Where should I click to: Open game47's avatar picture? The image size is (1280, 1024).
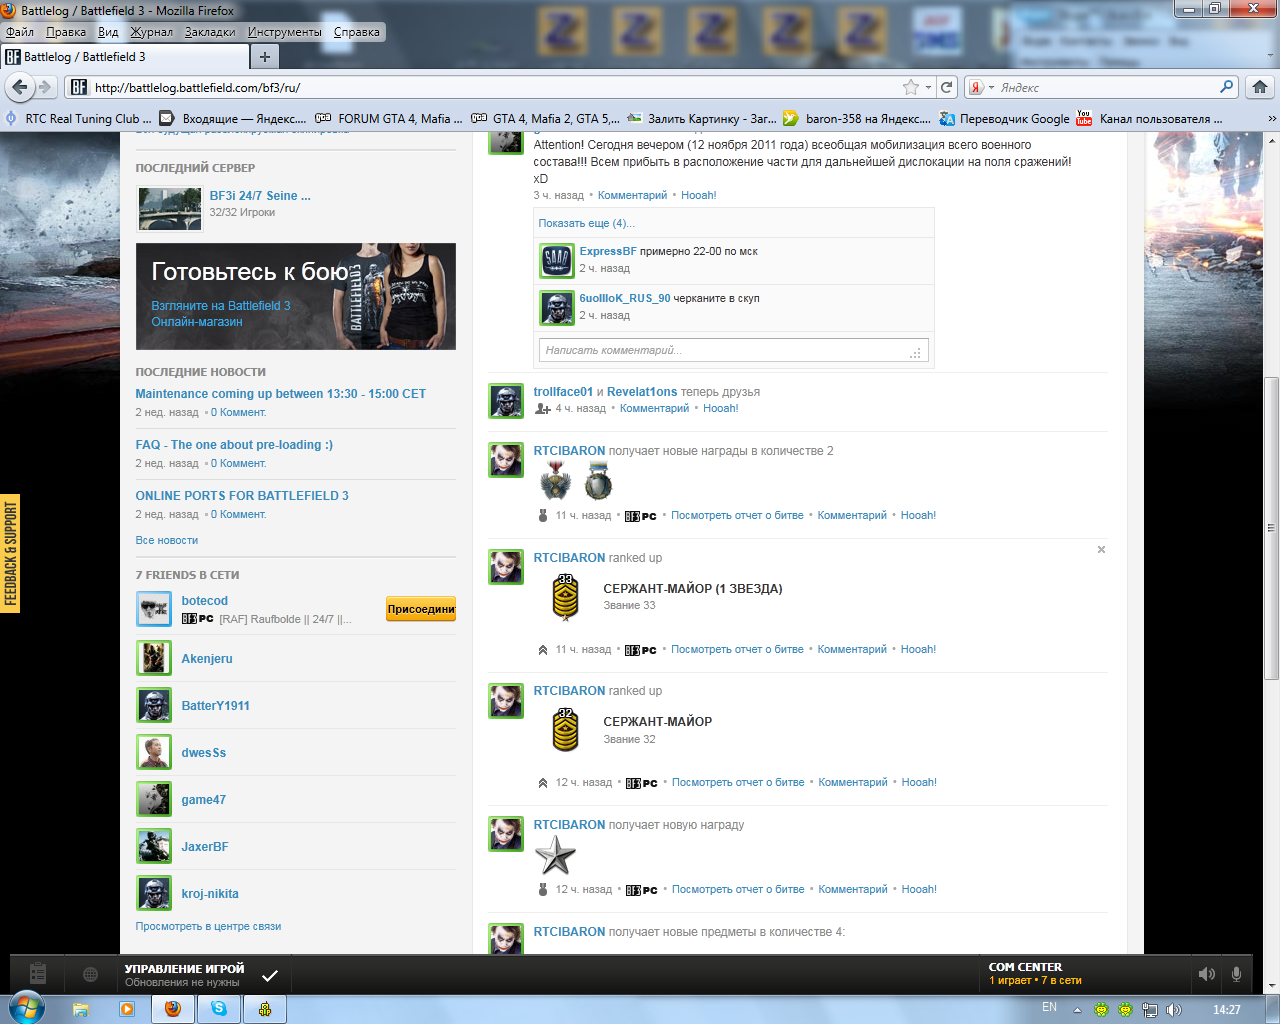click(x=154, y=799)
